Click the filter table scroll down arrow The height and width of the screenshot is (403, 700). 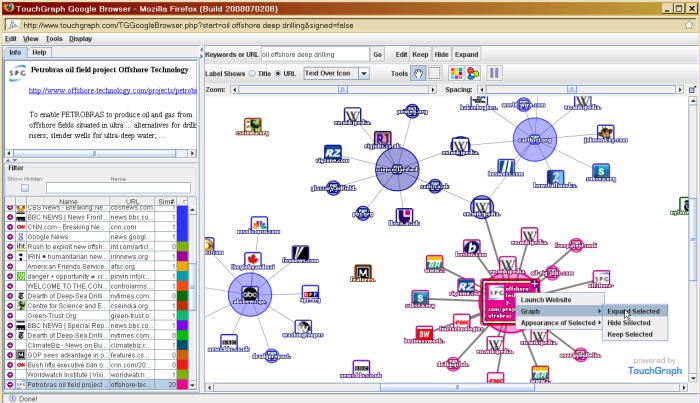(x=192, y=385)
